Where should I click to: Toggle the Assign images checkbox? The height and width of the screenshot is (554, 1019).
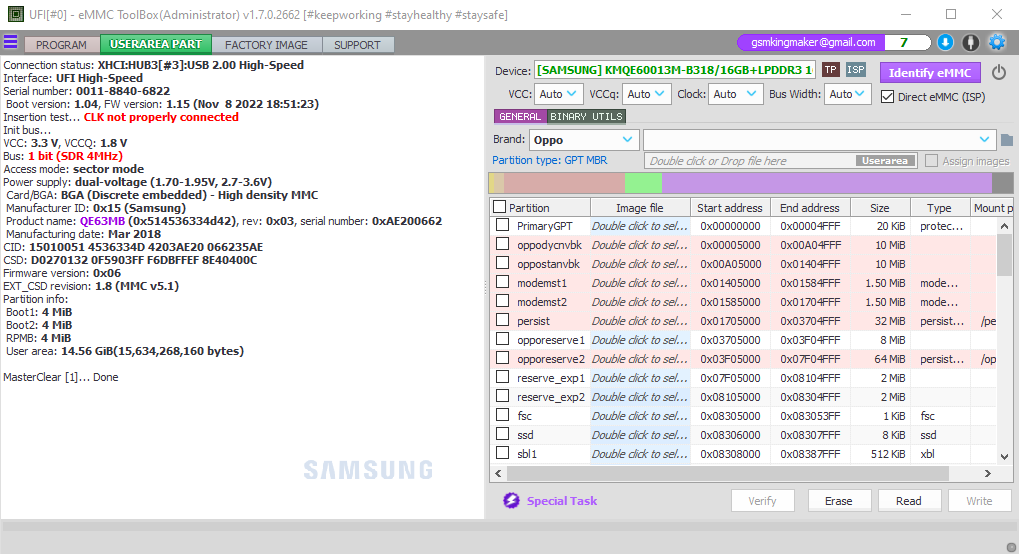(x=931, y=161)
